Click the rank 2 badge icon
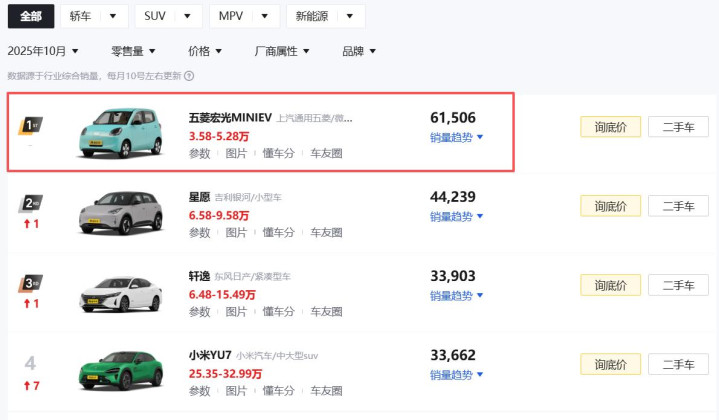This screenshot has height=420, width=719. [31, 204]
